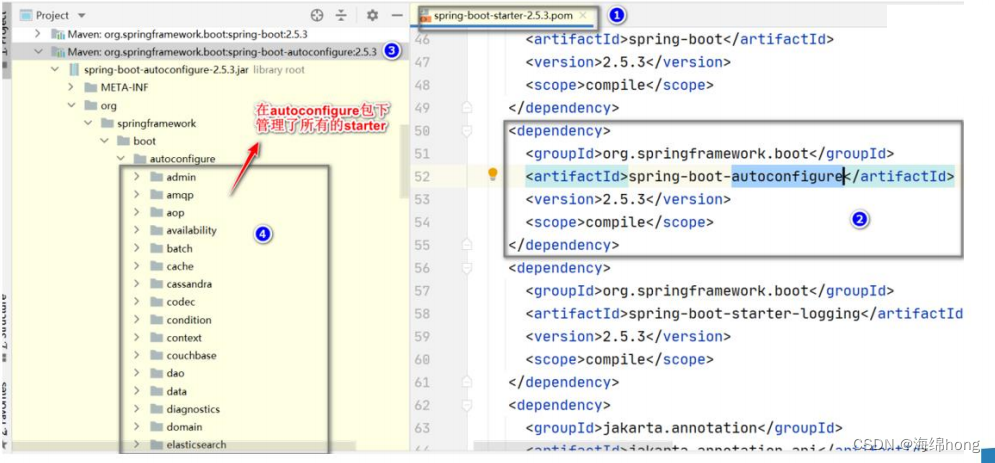This screenshot has width=995, height=463.
Task: Click text spring-boot-starter-logging on line 58
Action: pos(744,313)
